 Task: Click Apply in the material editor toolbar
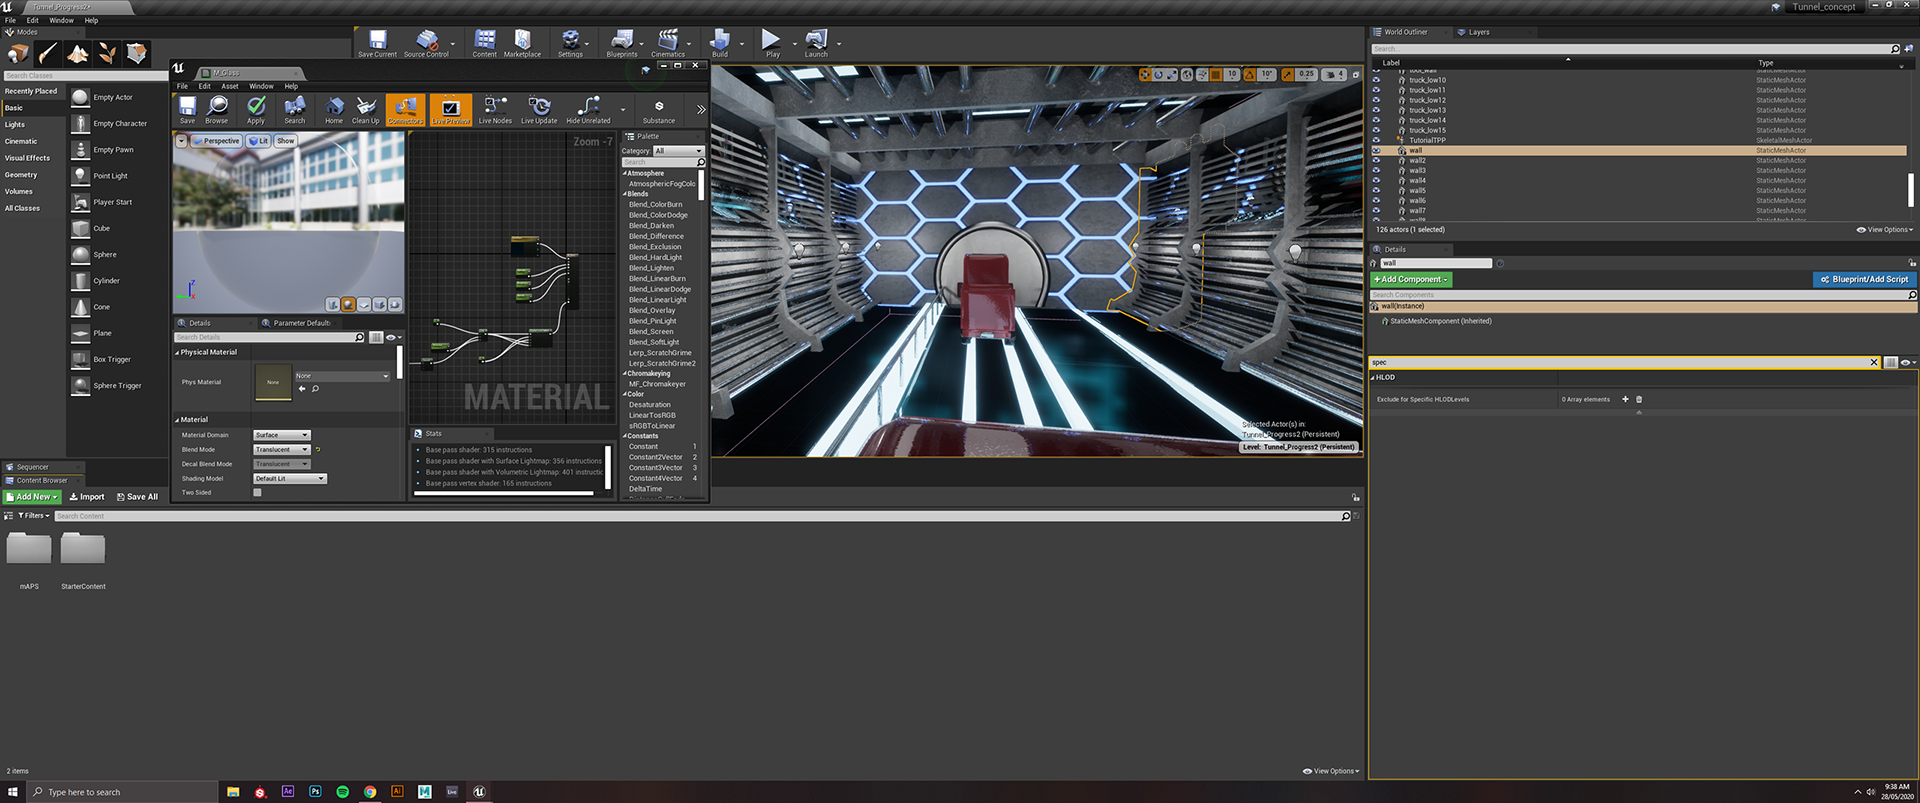point(256,110)
